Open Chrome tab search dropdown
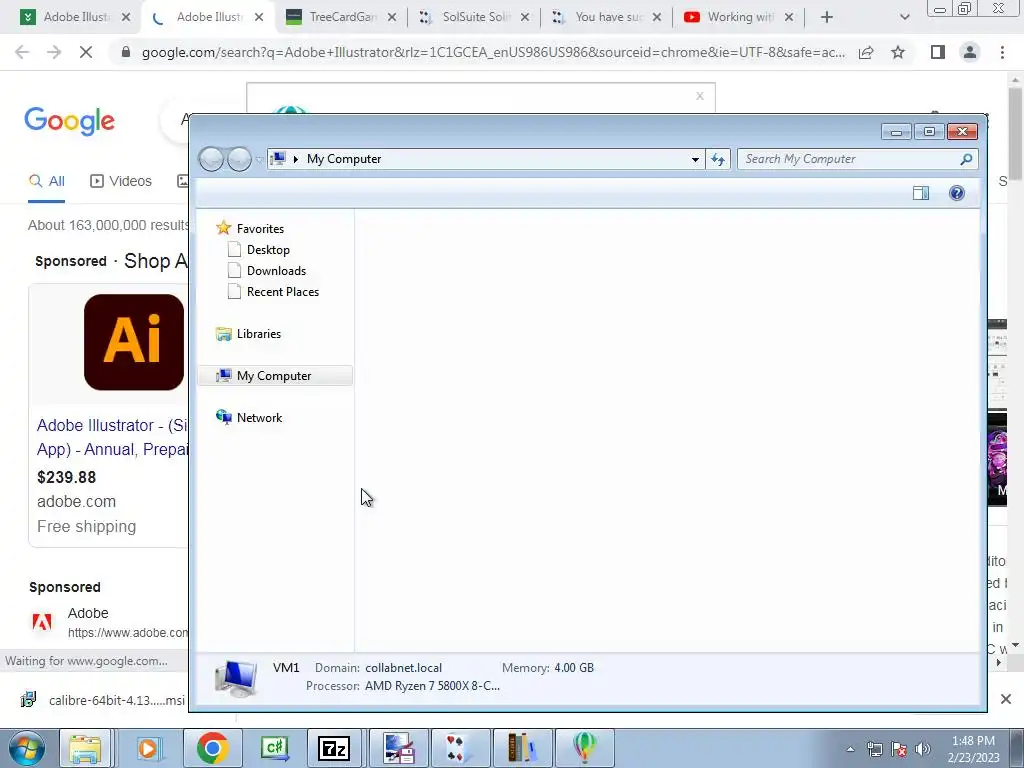The image size is (1024, 768). pos(904,17)
